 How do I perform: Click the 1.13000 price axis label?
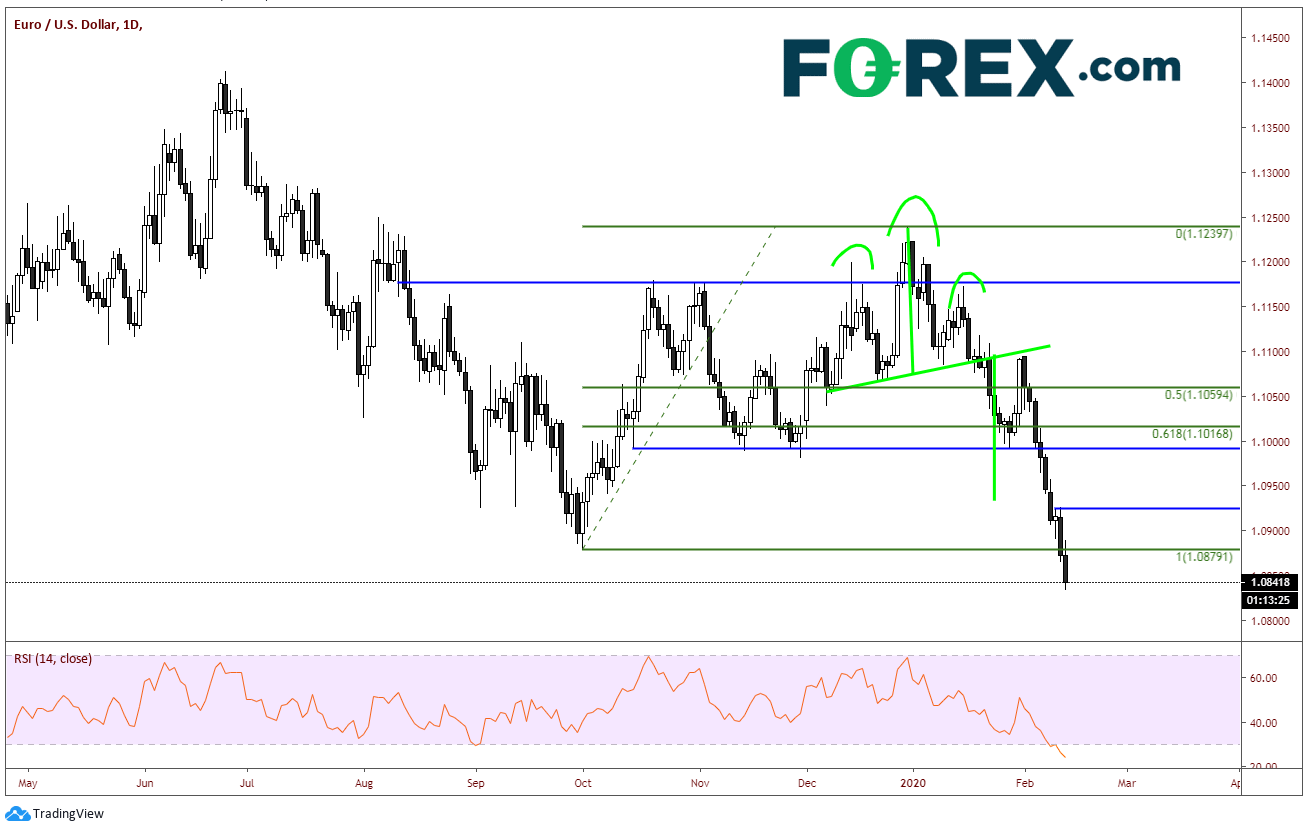(1268, 173)
